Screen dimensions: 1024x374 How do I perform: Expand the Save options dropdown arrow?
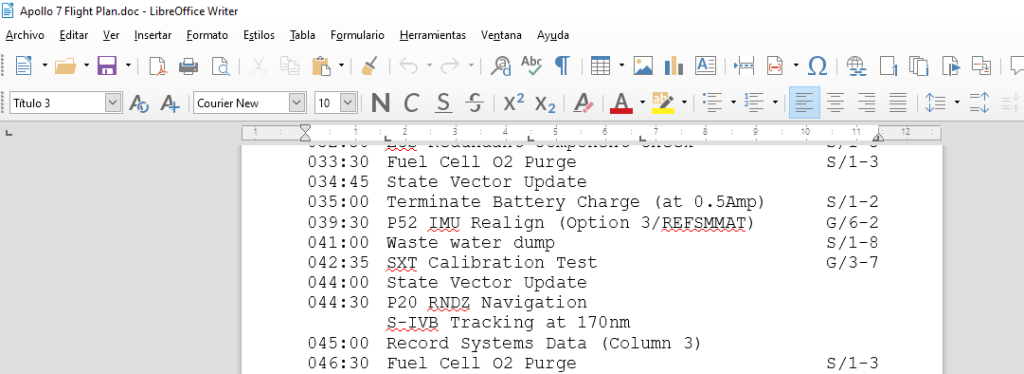(128, 65)
